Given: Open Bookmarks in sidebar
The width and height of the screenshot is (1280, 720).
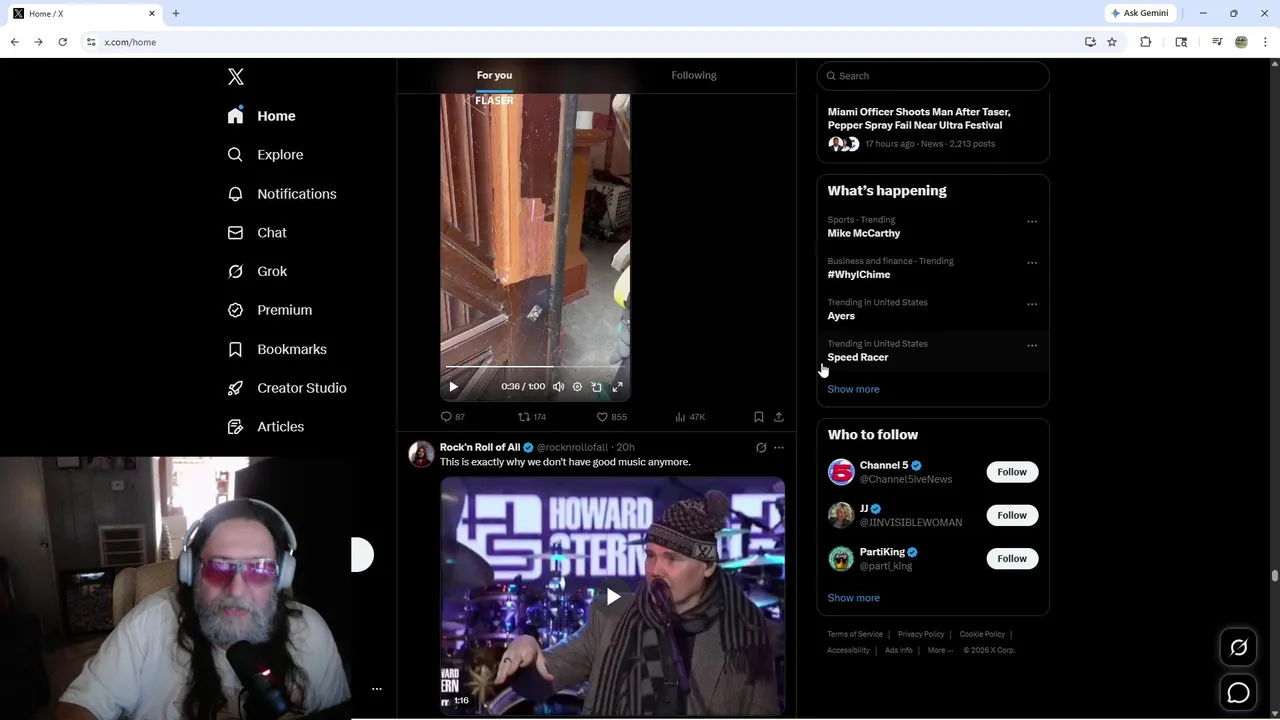Looking at the screenshot, I should pyautogui.click(x=277, y=349).
